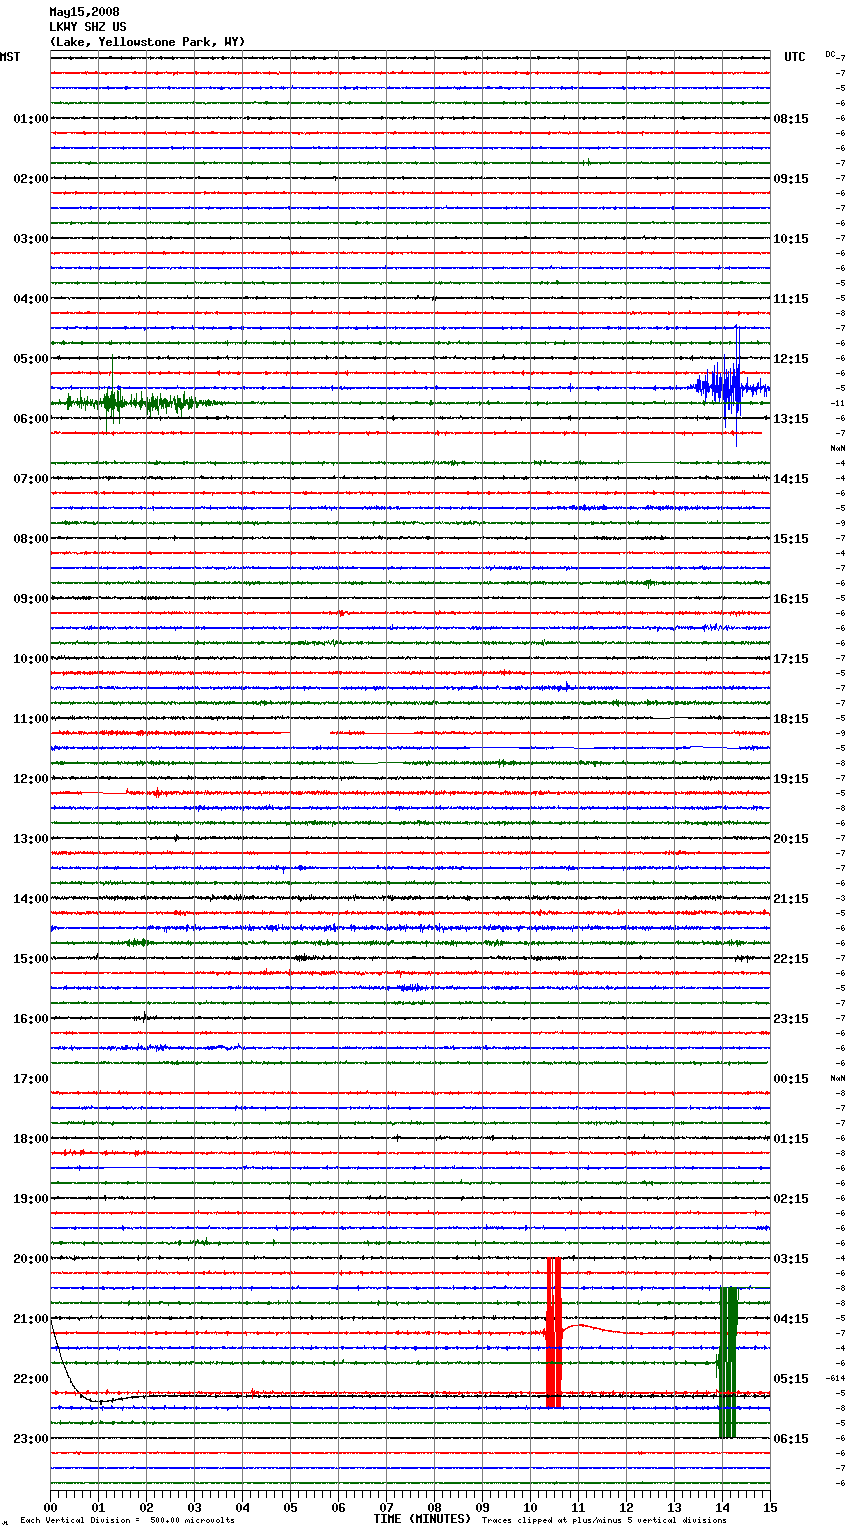The width and height of the screenshot is (850, 1534).
Task: Click the date text "May15,2008"
Action: (84, 12)
